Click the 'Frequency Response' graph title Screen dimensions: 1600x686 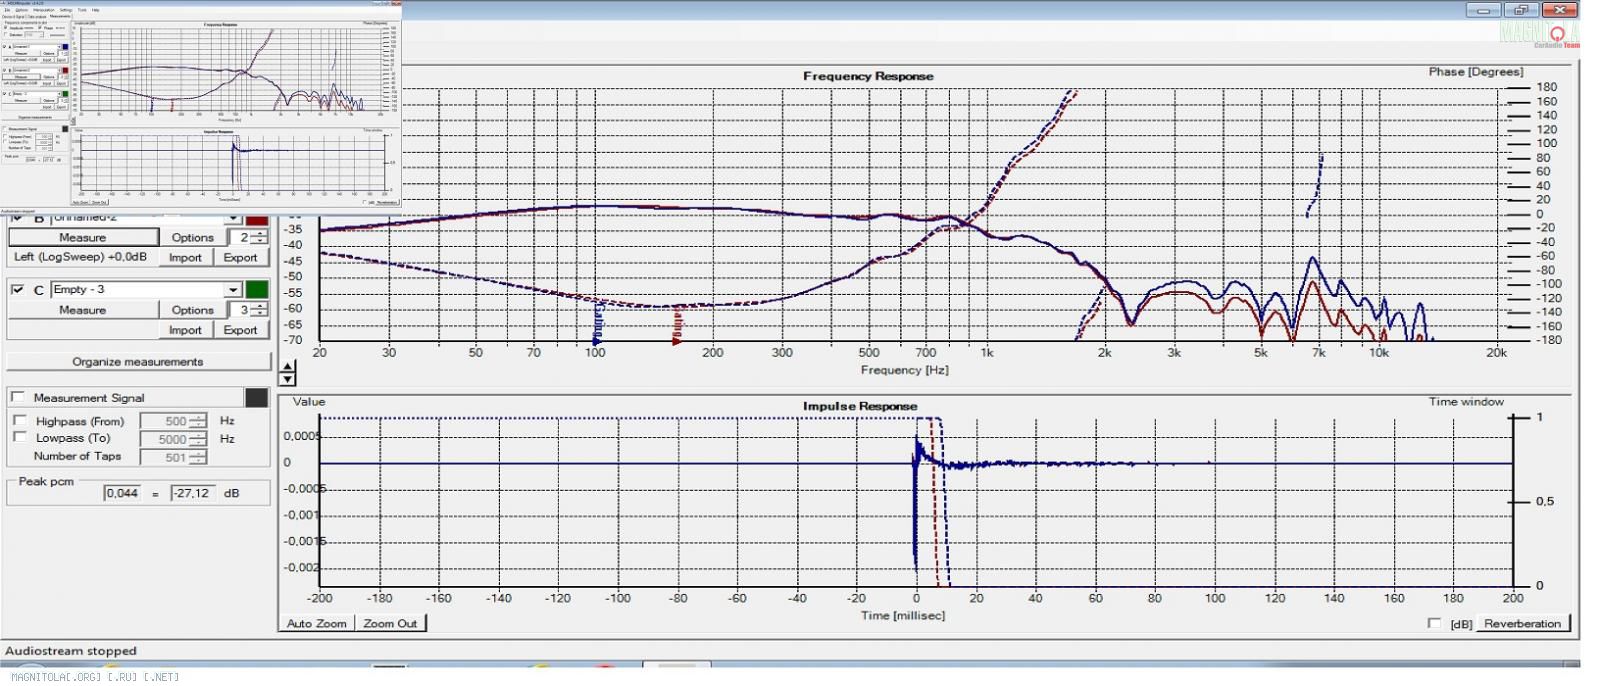(868, 76)
